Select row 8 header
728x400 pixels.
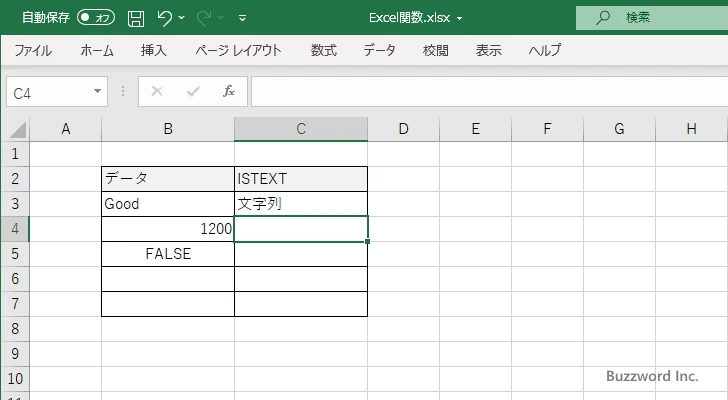pyautogui.click(x=15, y=329)
